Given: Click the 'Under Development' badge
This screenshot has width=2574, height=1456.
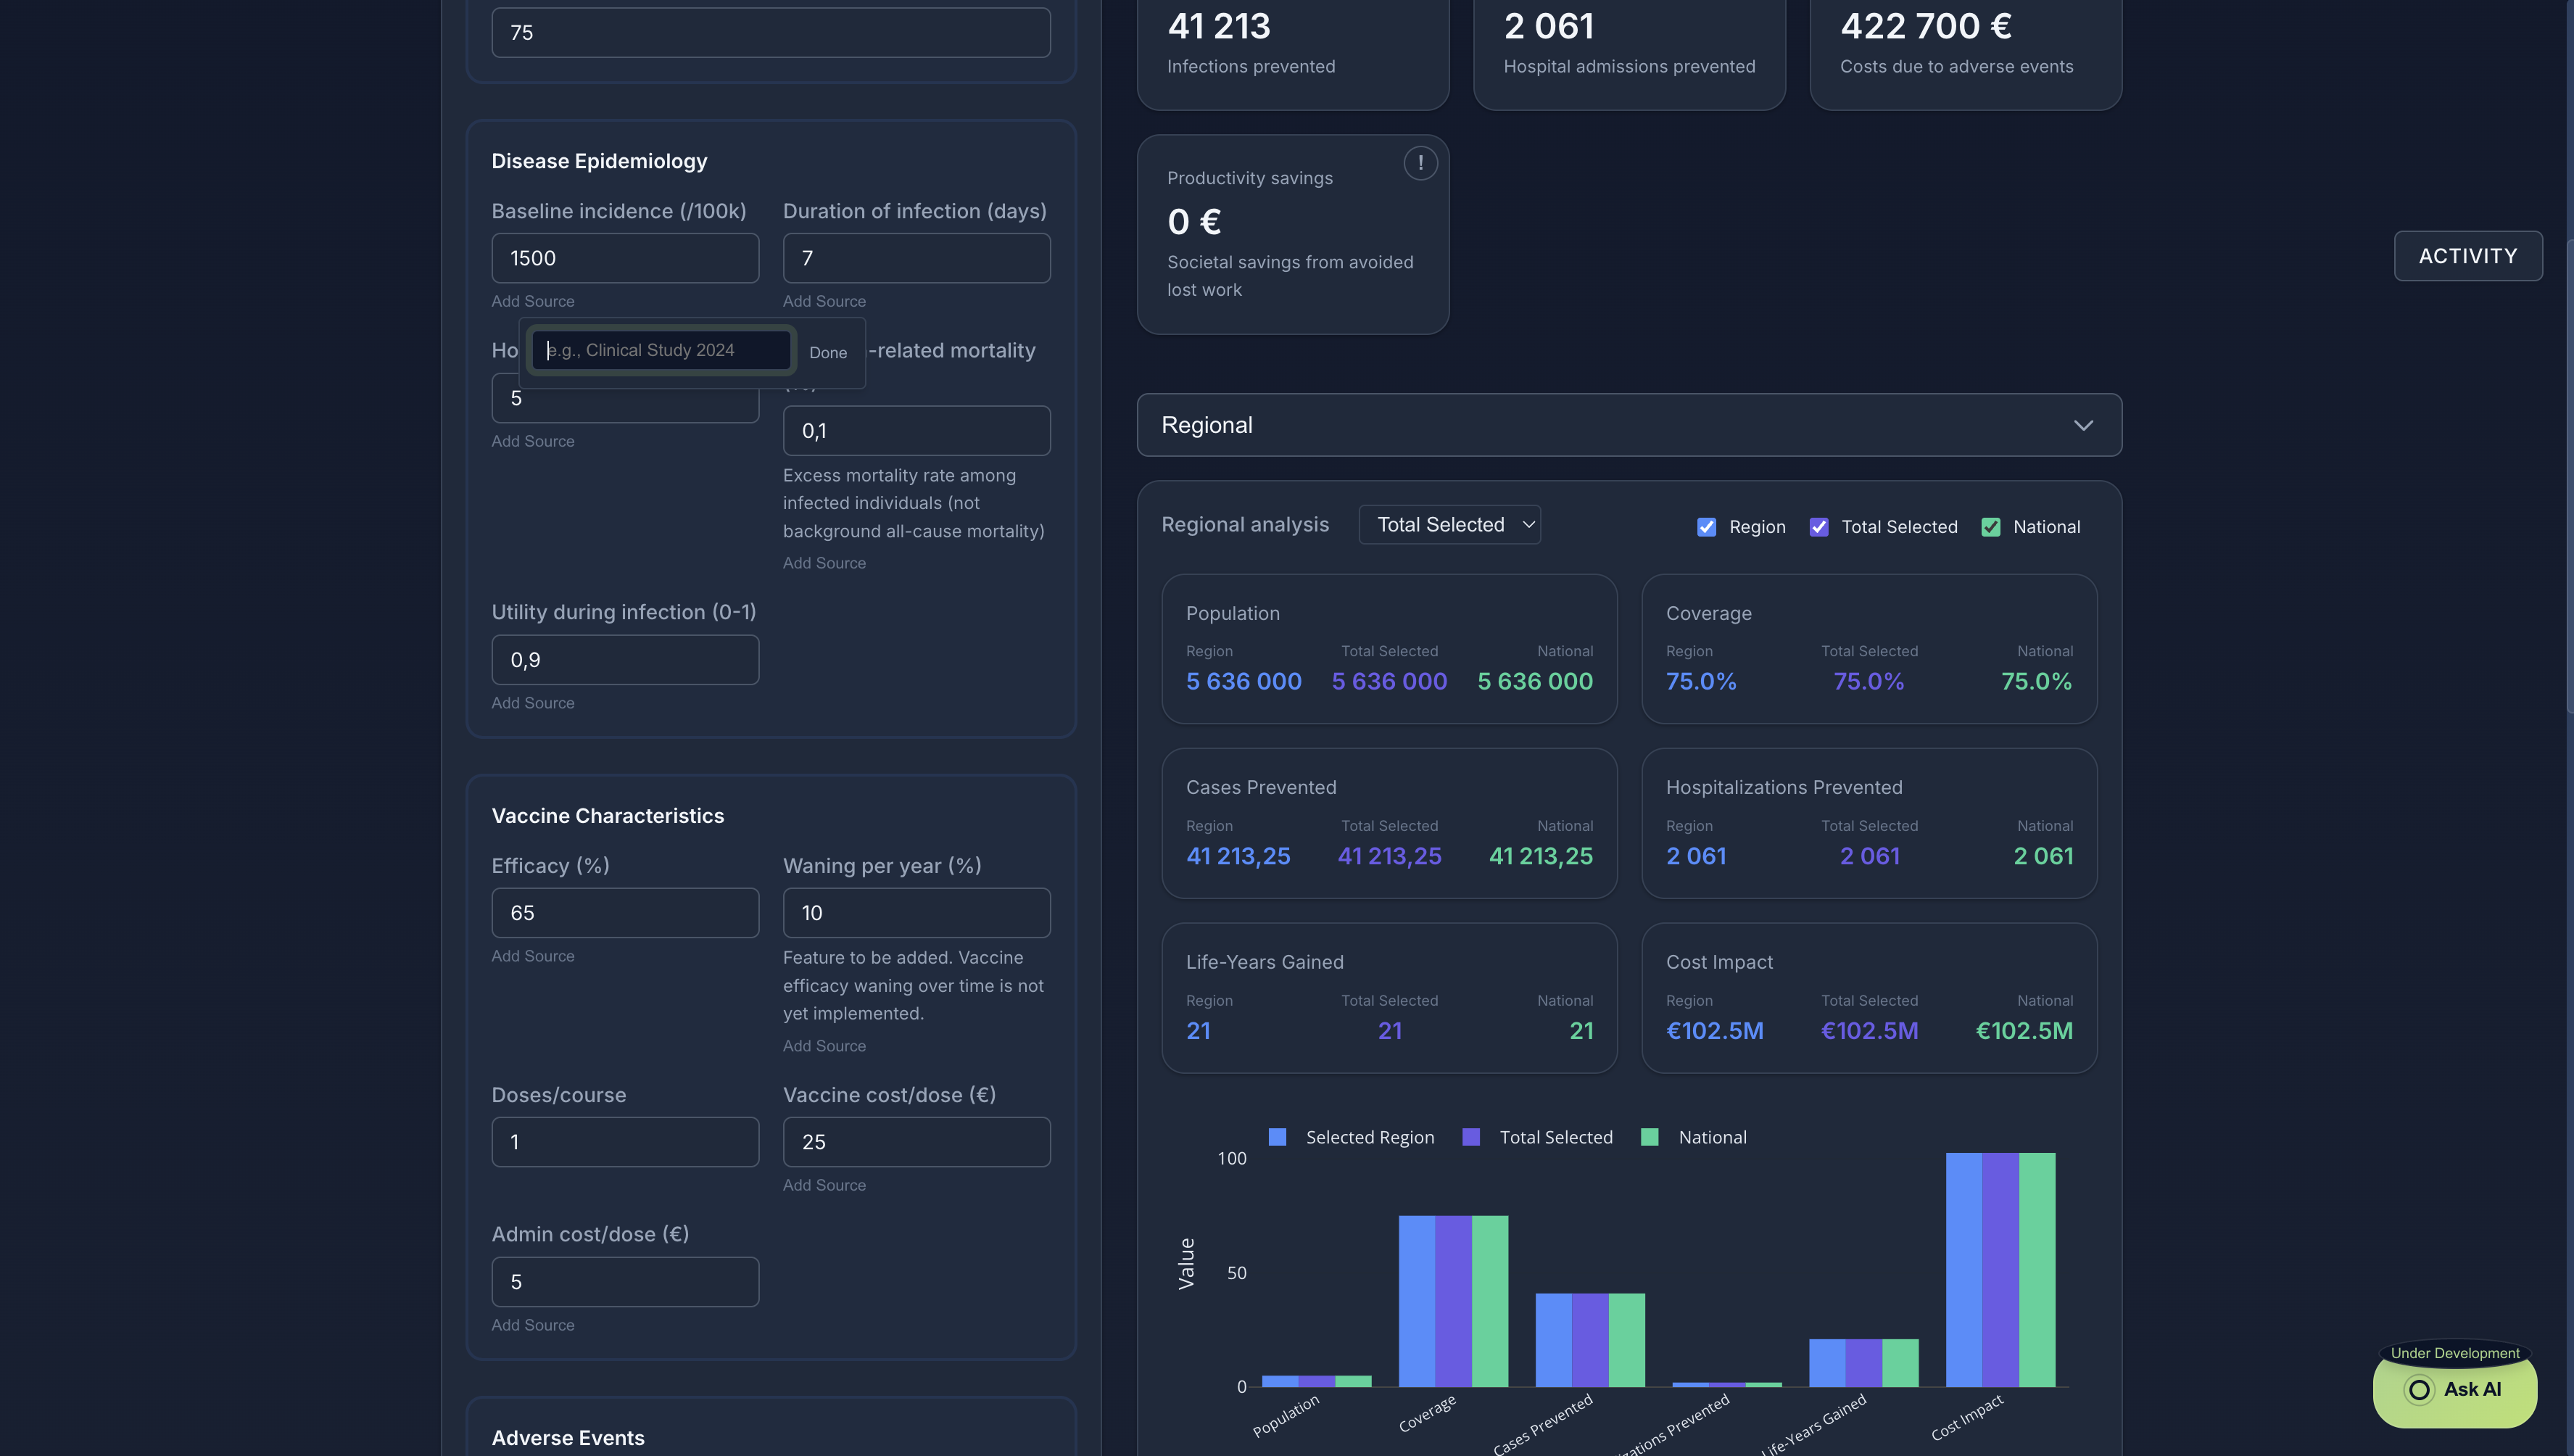Looking at the screenshot, I should (x=2455, y=1353).
